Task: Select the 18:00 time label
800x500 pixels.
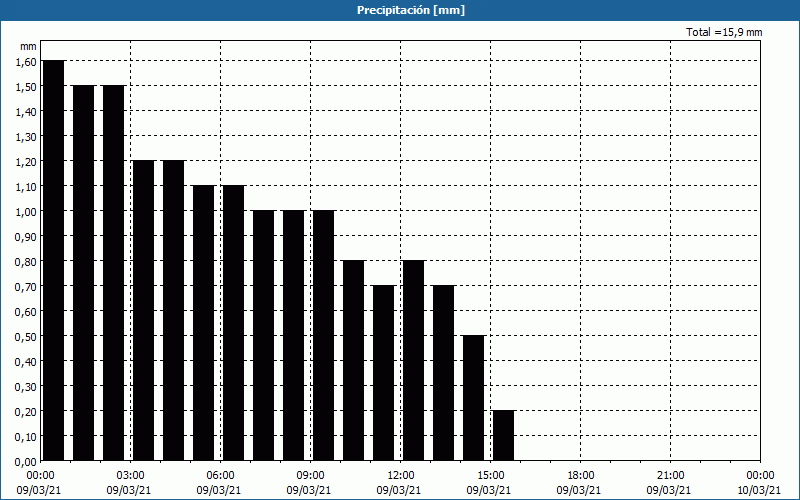Action: (x=580, y=476)
